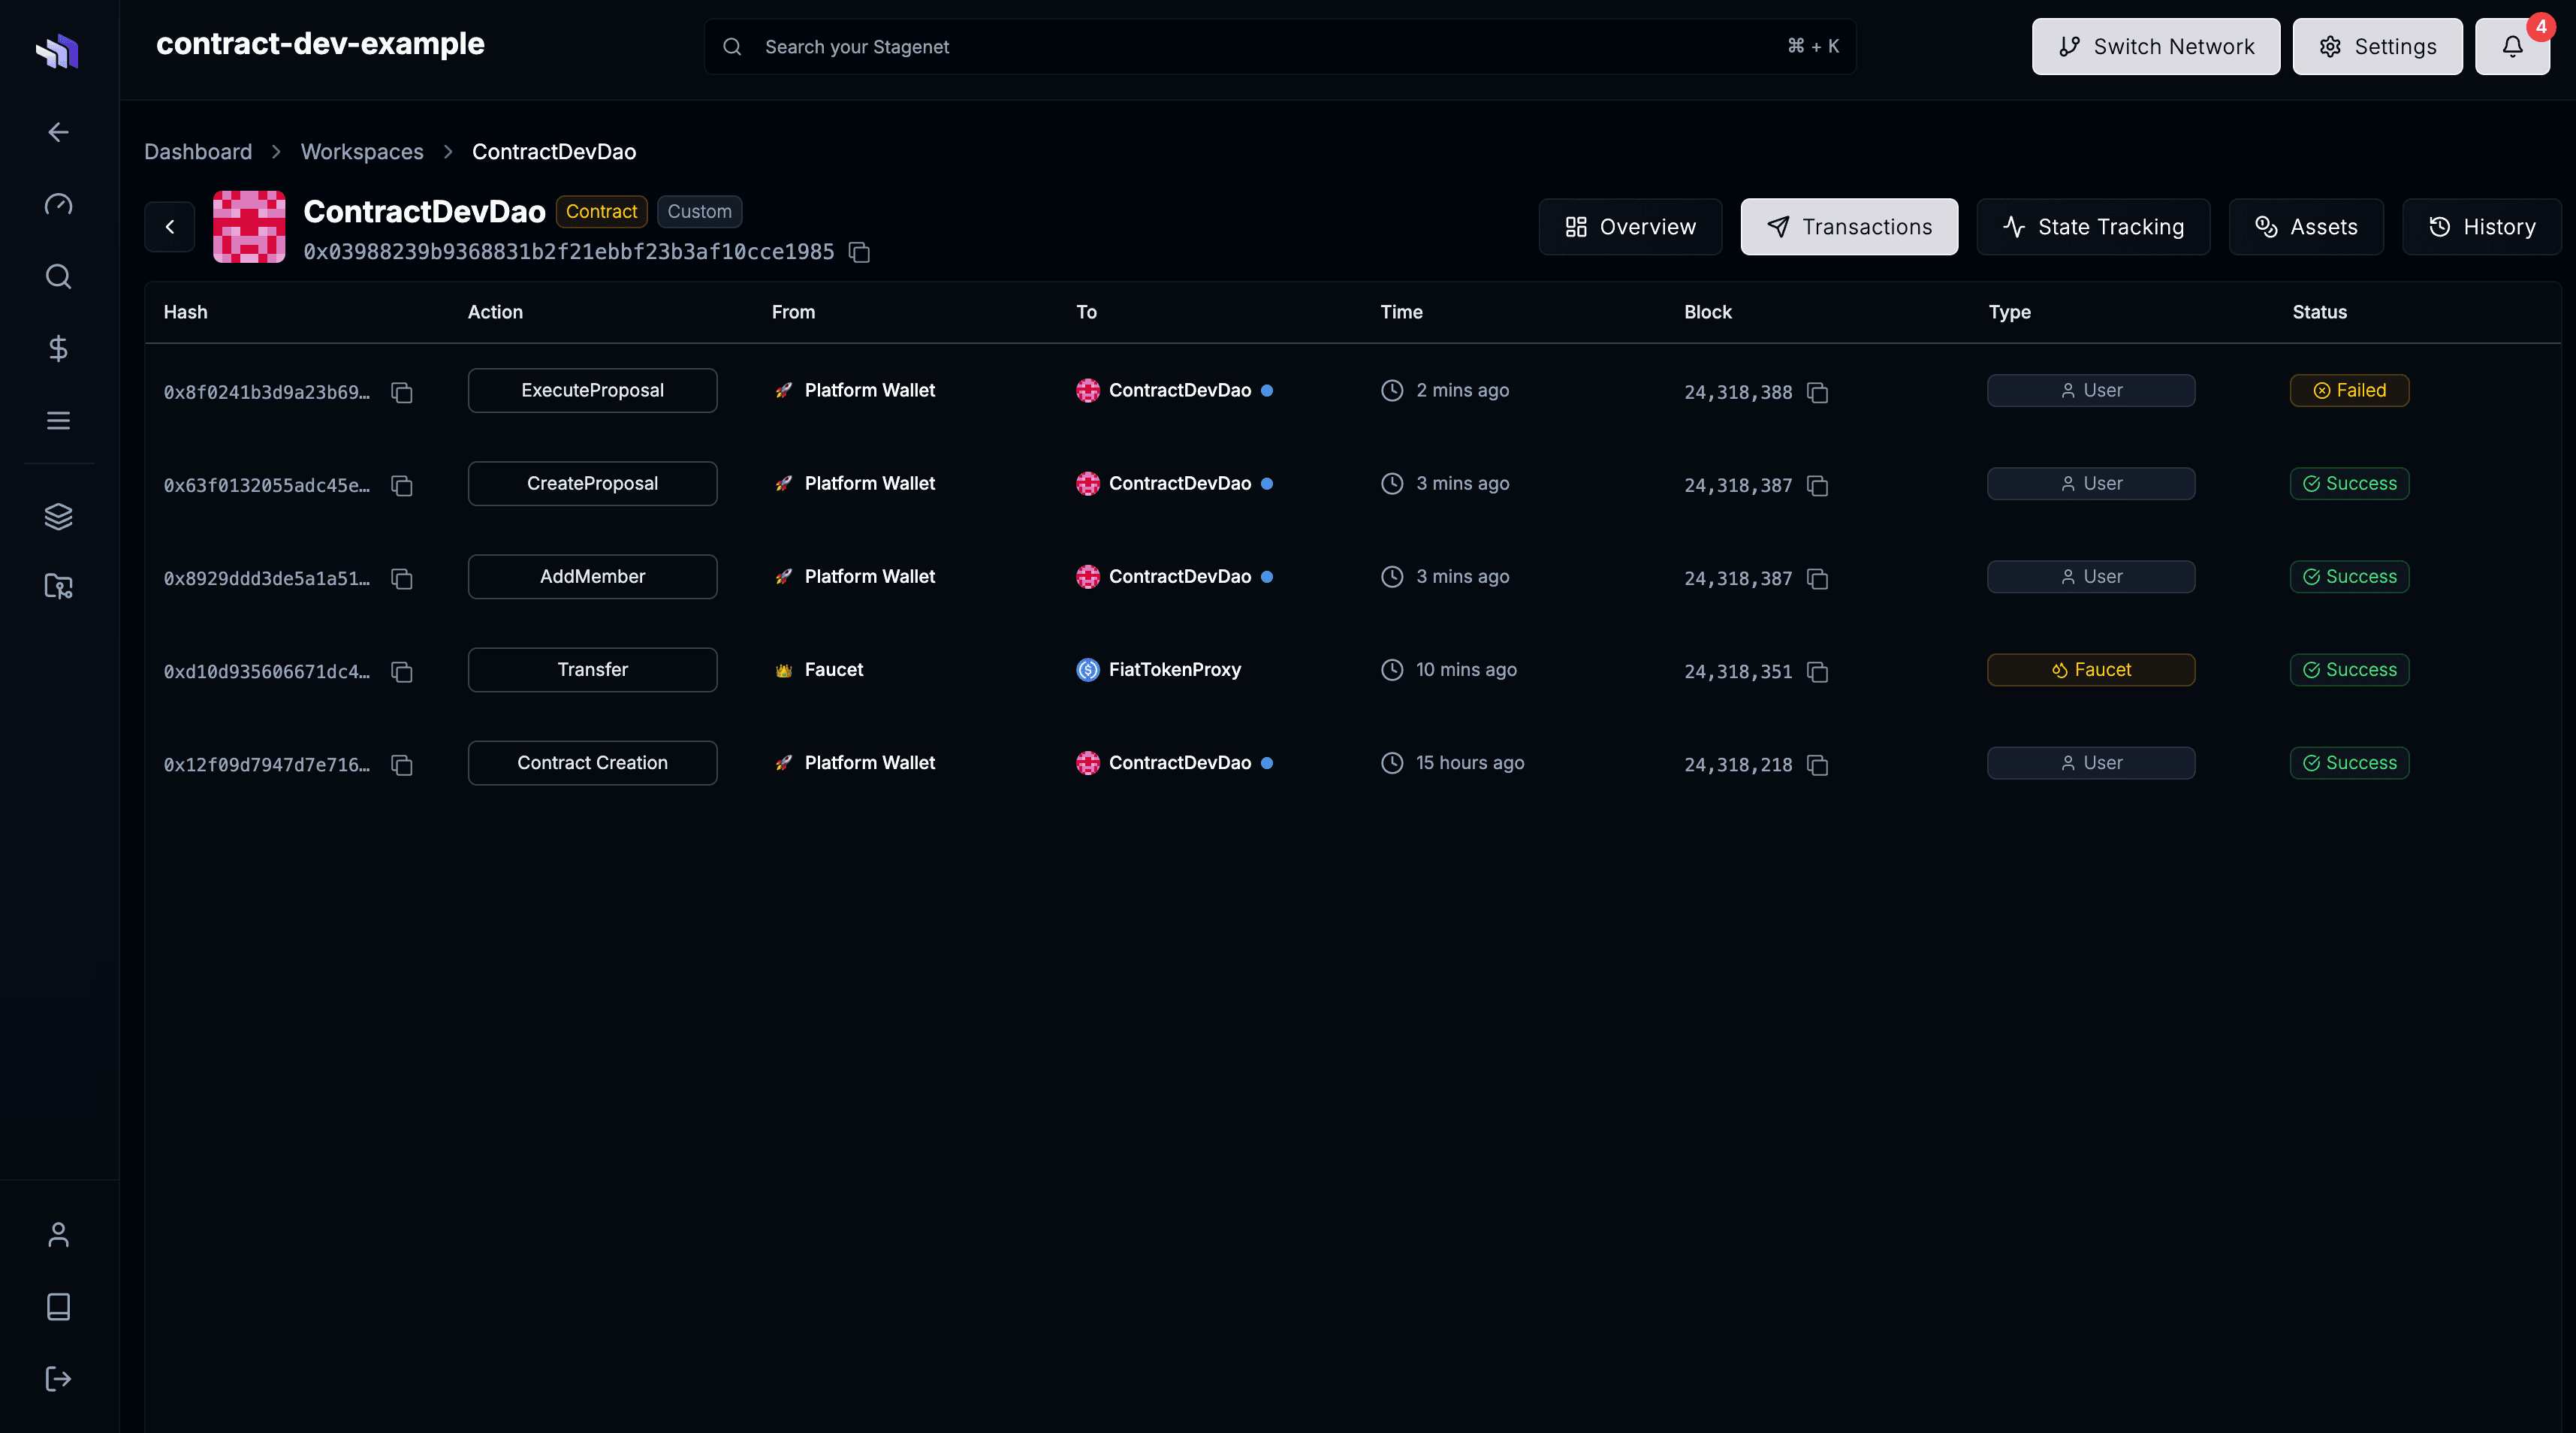Viewport: 2576px width, 1433px height.
Task: Copy block number 24,318,351 of the Transfer
Action: (1818, 673)
